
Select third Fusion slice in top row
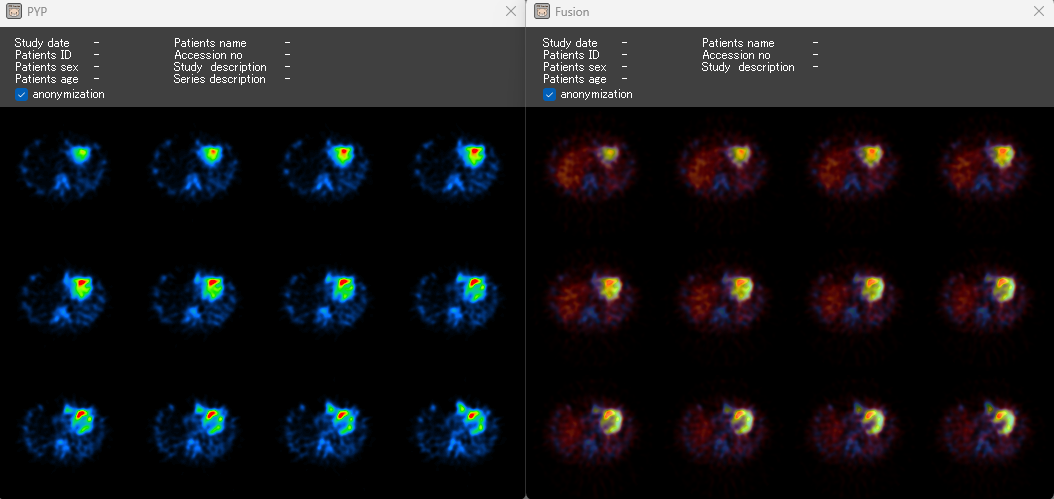pyautogui.click(x=852, y=168)
